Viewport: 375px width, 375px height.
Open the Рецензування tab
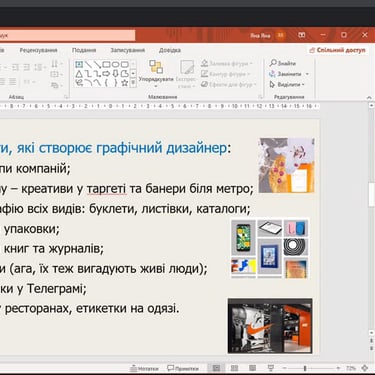click(38, 50)
